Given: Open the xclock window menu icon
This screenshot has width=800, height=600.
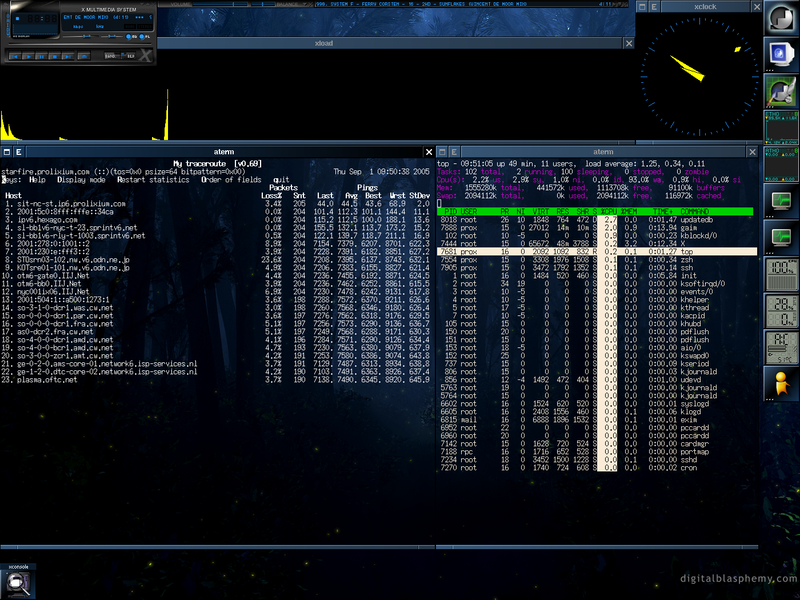Looking at the screenshot, I should click(x=642, y=7).
